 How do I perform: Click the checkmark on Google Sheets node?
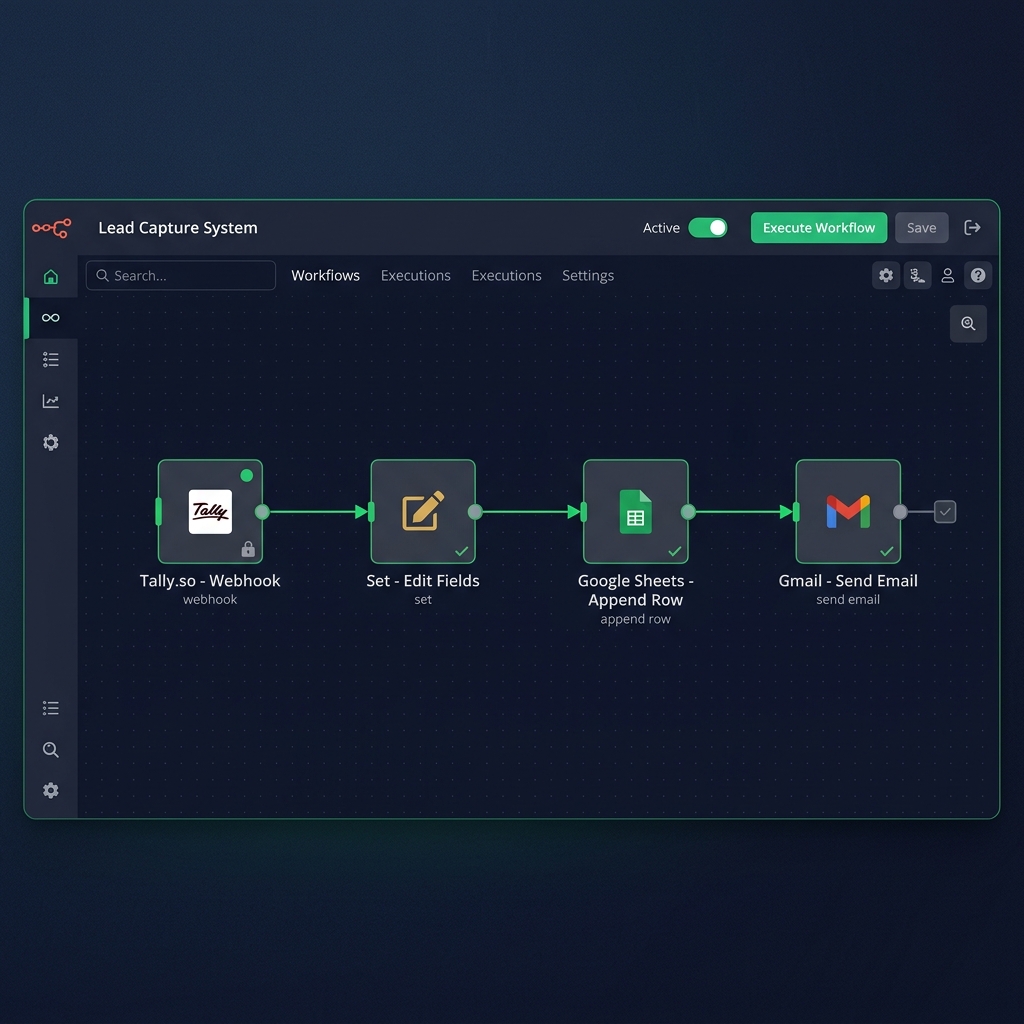click(675, 551)
